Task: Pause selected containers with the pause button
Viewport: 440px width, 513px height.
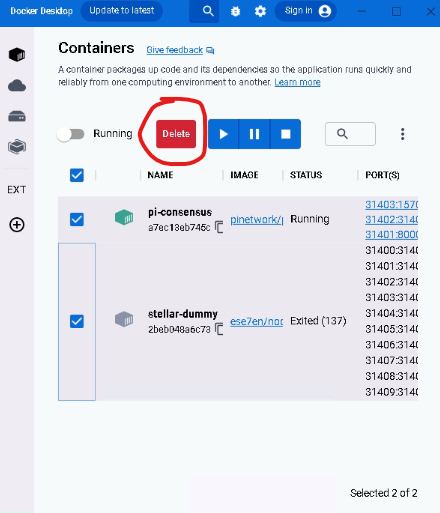Action: (x=254, y=134)
